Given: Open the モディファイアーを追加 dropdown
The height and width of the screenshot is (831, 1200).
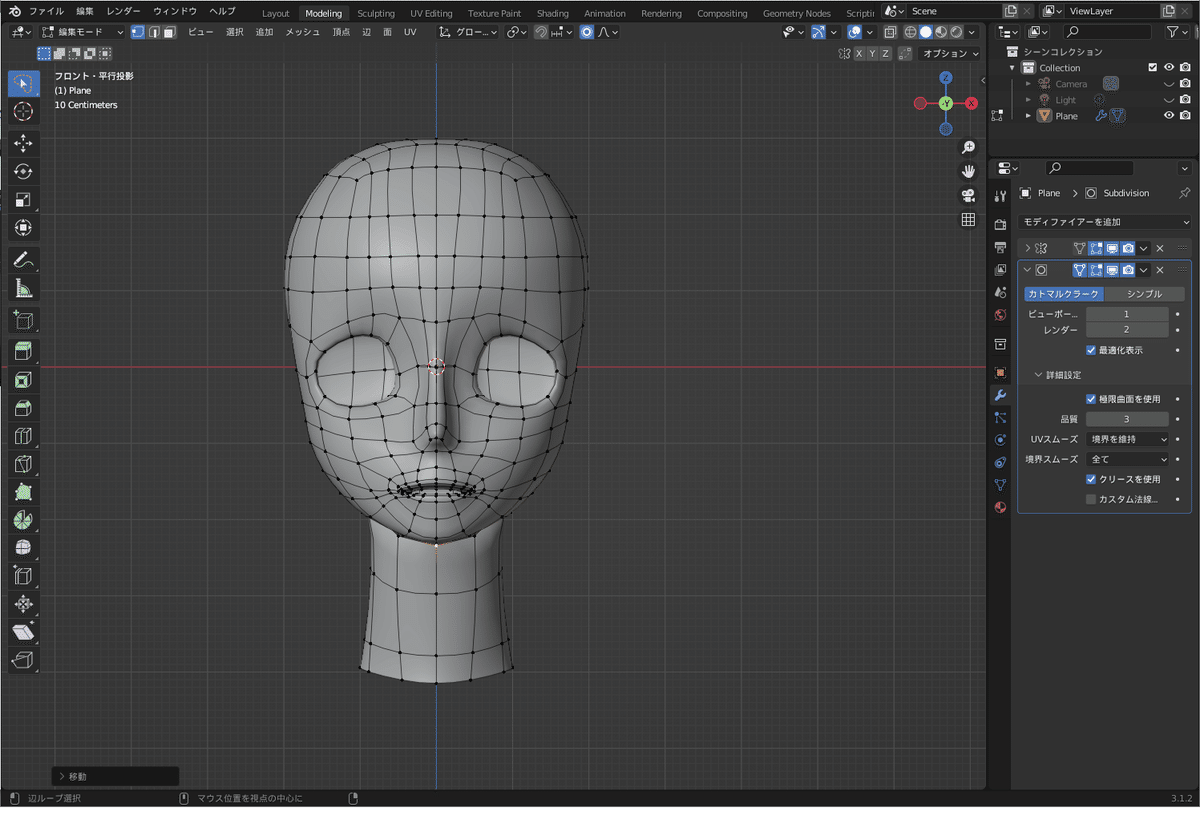Looking at the screenshot, I should coord(1105,222).
